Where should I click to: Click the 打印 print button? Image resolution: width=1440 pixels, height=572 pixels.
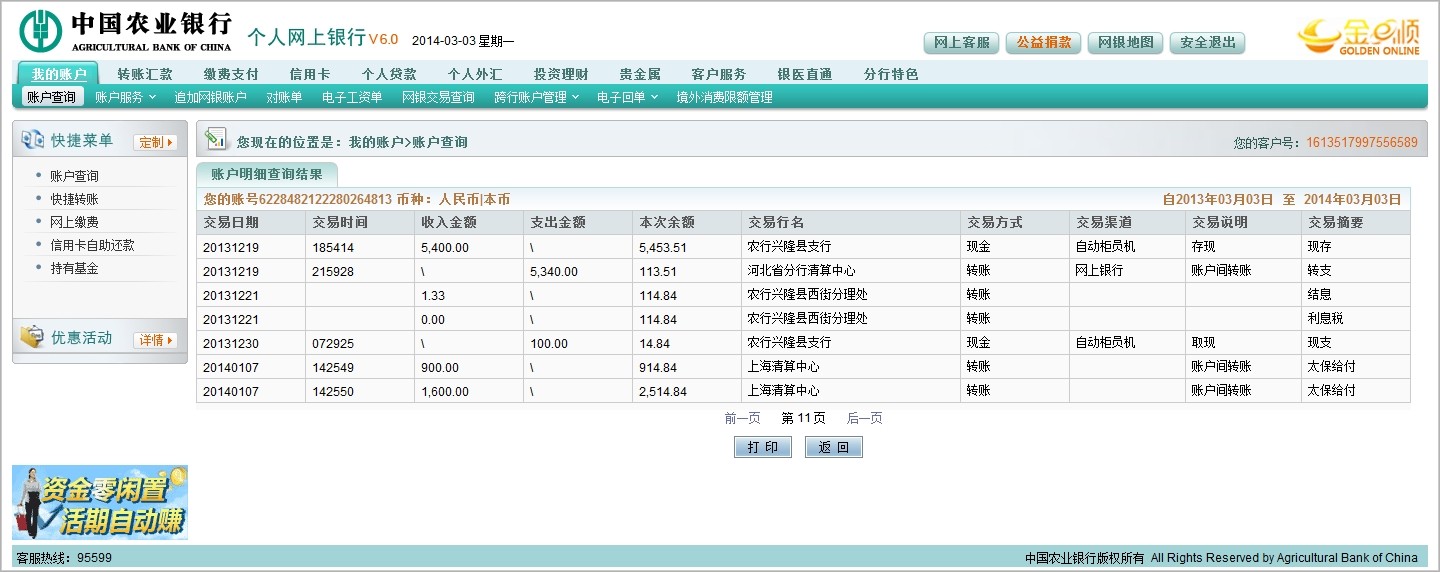(x=762, y=447)
